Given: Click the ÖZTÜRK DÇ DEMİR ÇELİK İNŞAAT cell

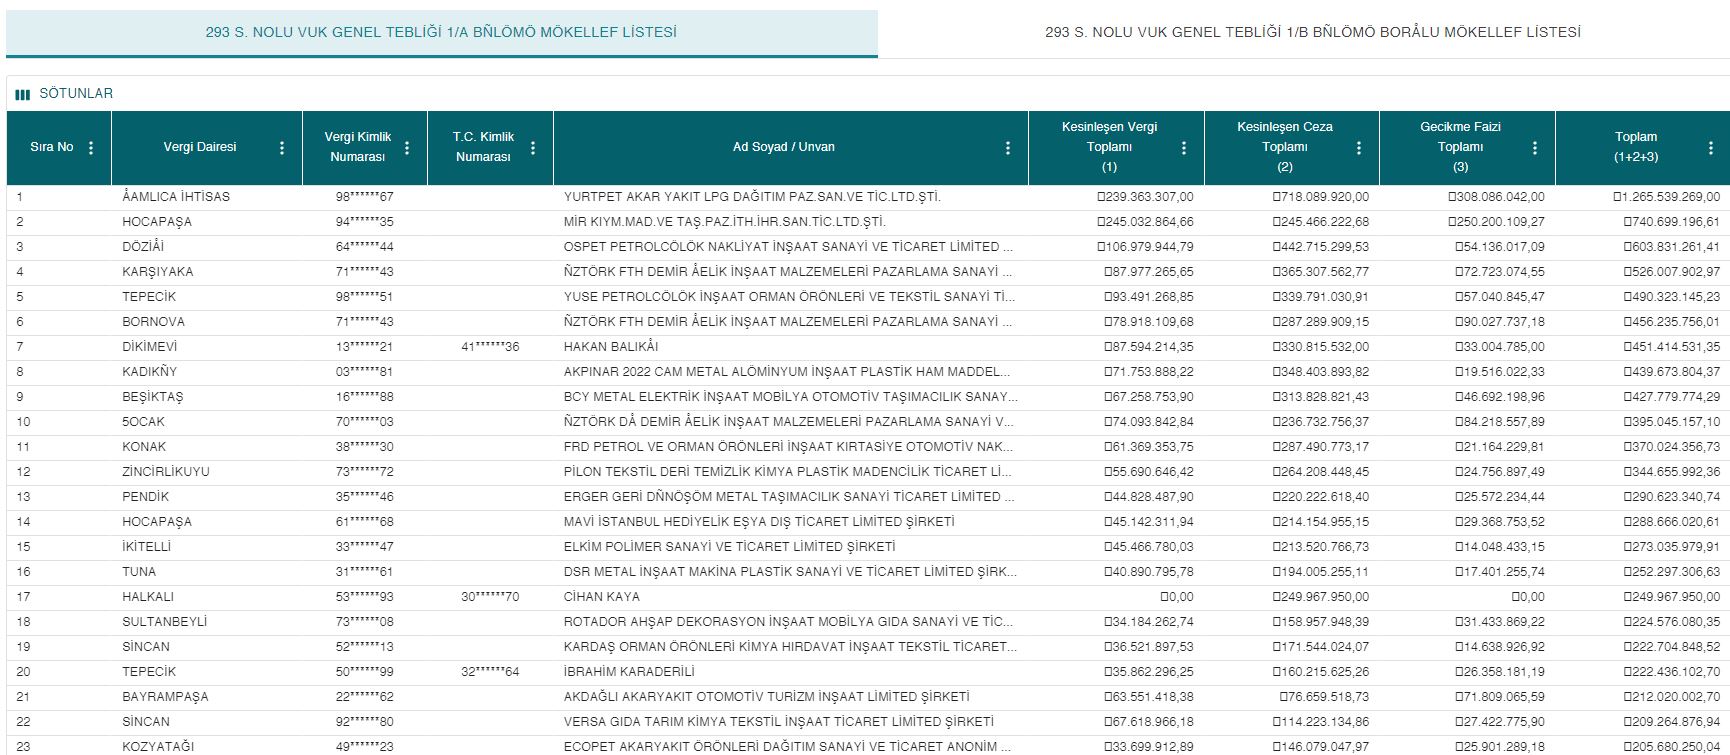Looking at the screenshot, I should [x=789, y=422].
